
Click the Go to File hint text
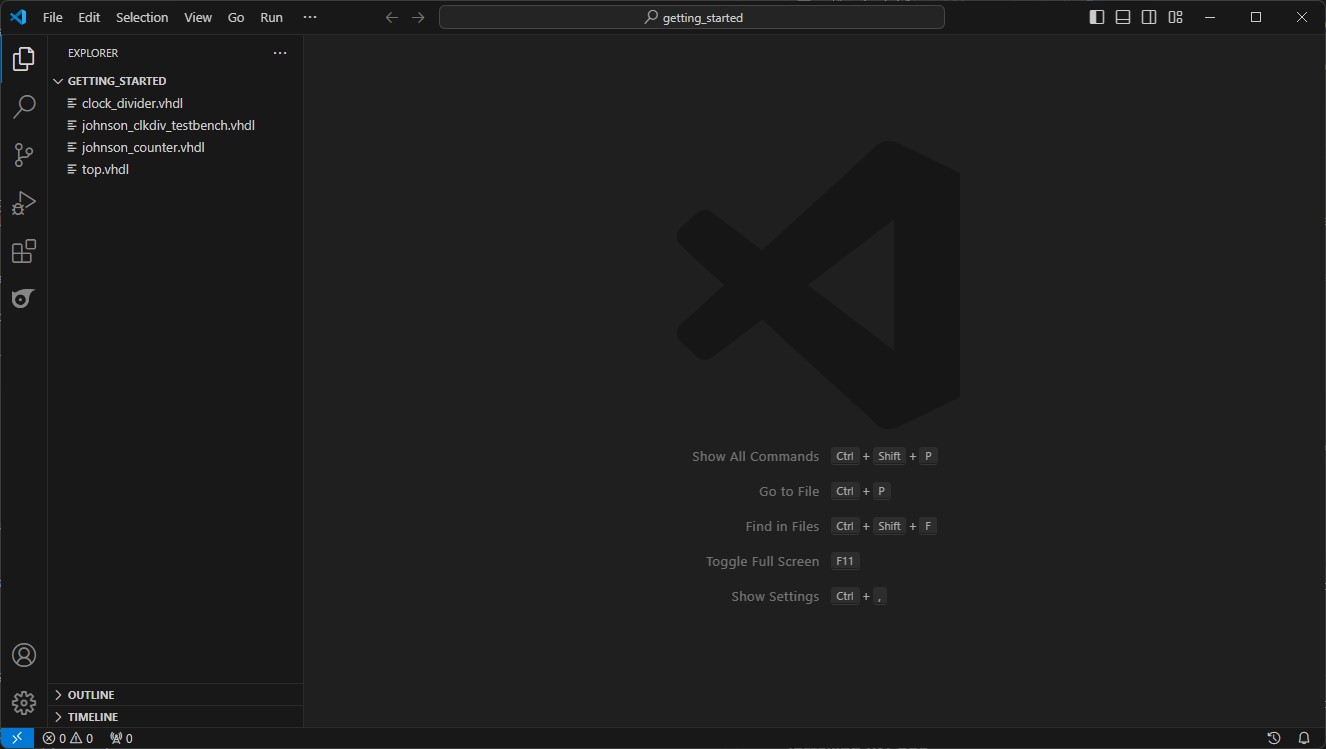pos(789,491)
